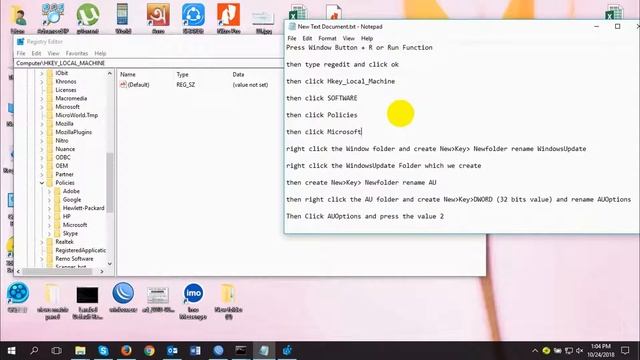Screen dimensions: 640x360
Task: Select the Policies tree folder
Action: (x=65, y=183)
